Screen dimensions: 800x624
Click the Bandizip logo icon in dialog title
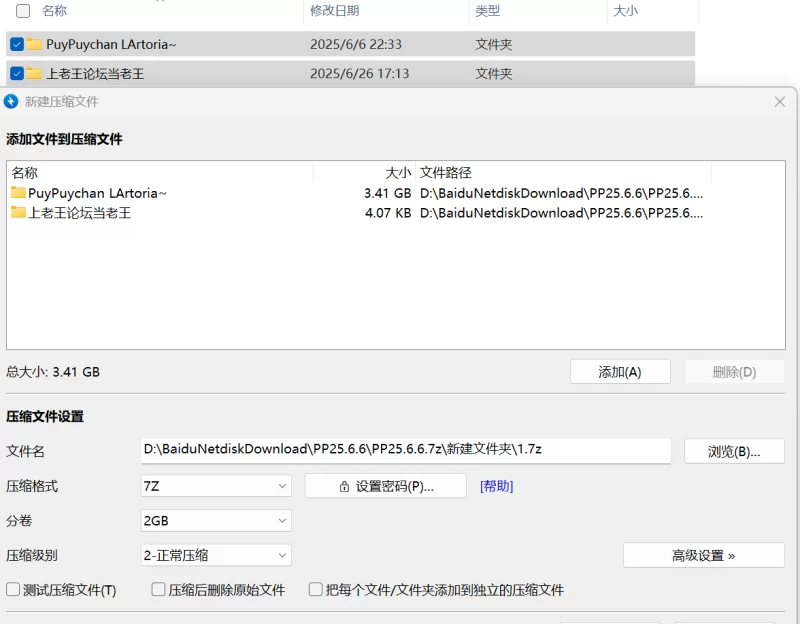tap(11, 102)
